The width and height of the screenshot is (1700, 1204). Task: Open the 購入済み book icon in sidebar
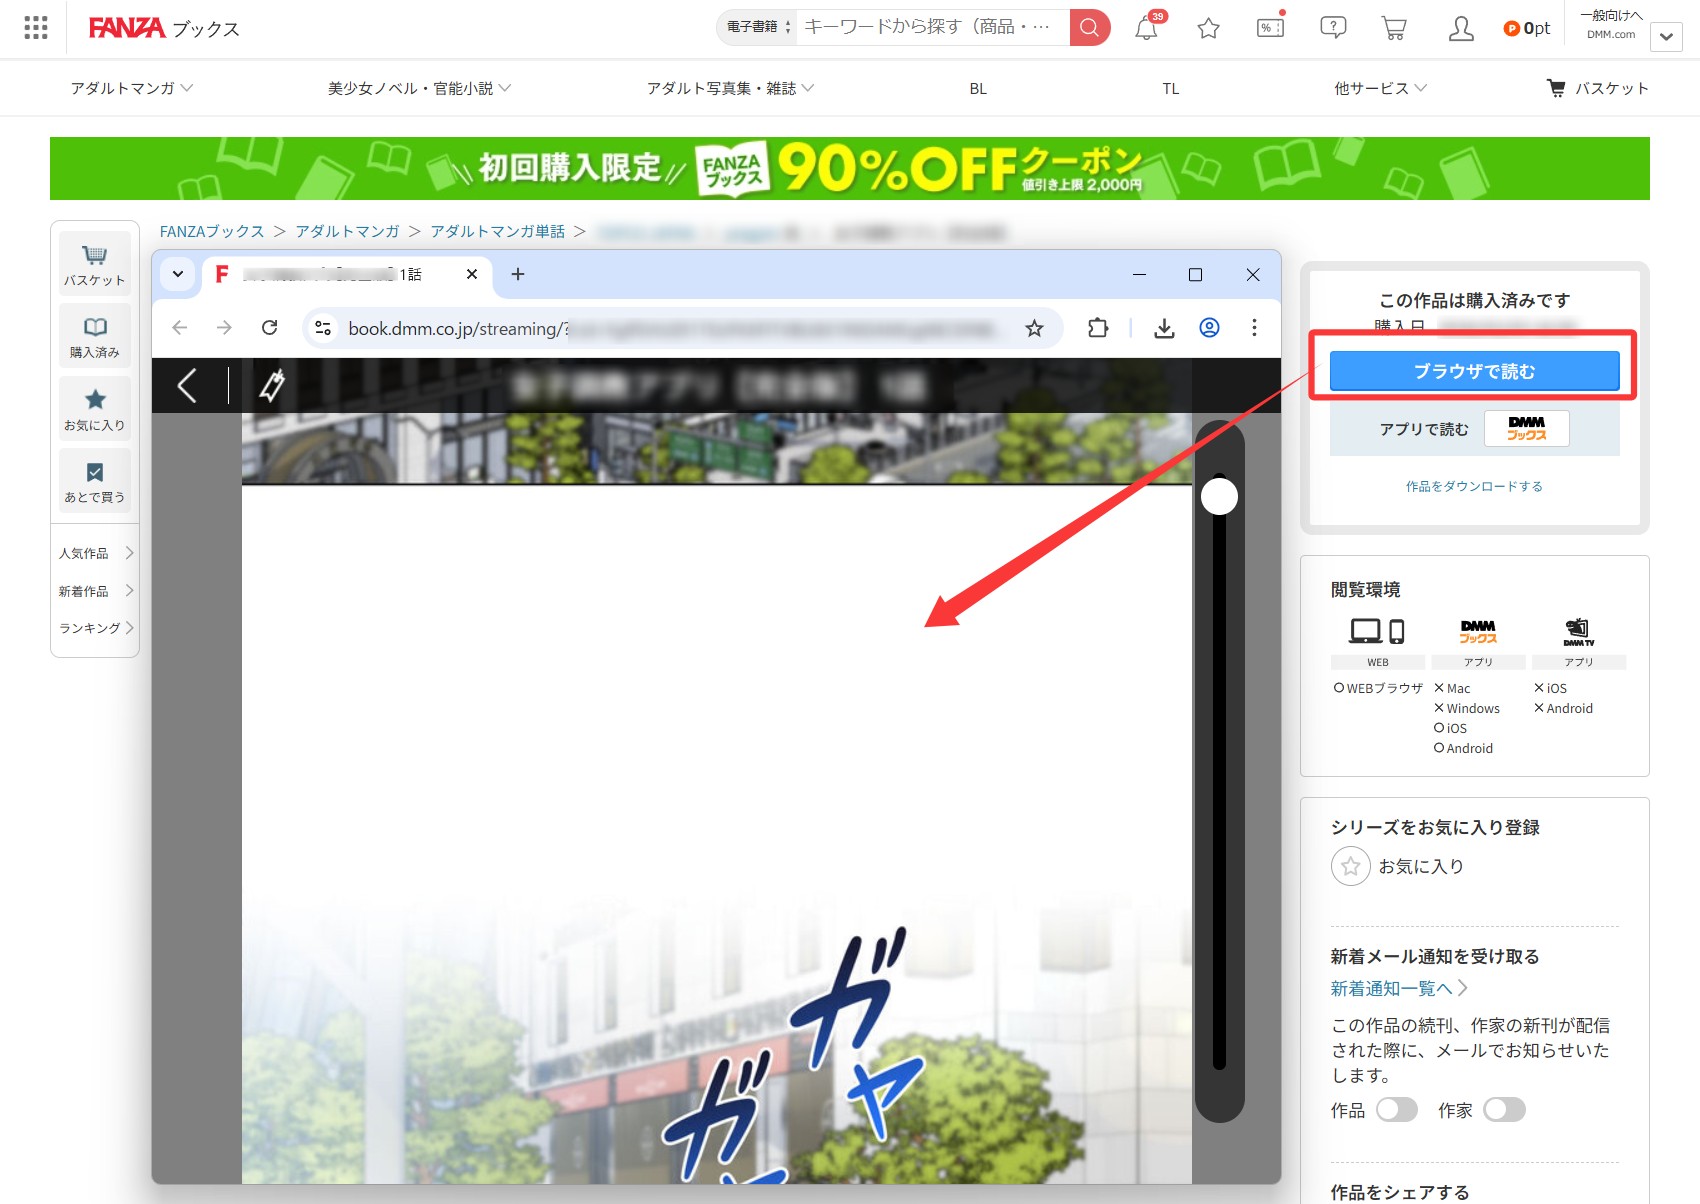point(95,337)
